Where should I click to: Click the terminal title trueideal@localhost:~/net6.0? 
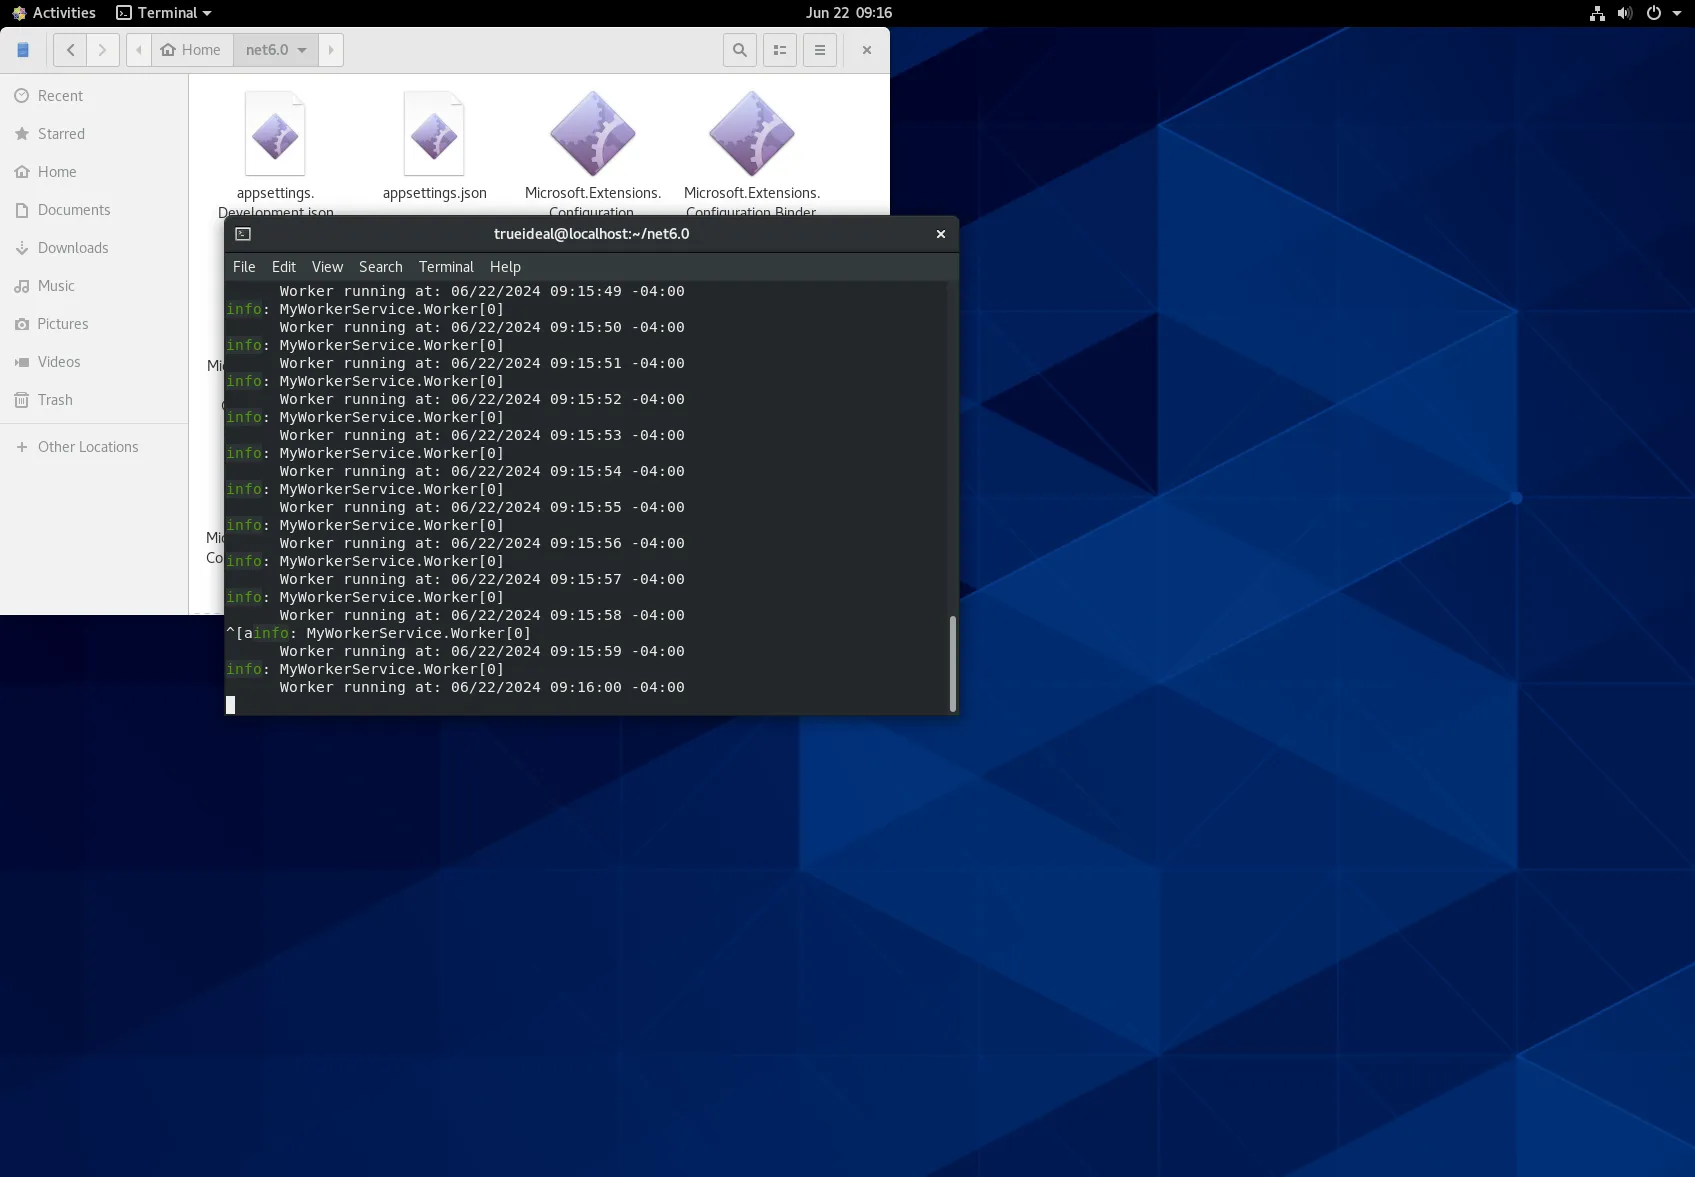click(592, 234)
